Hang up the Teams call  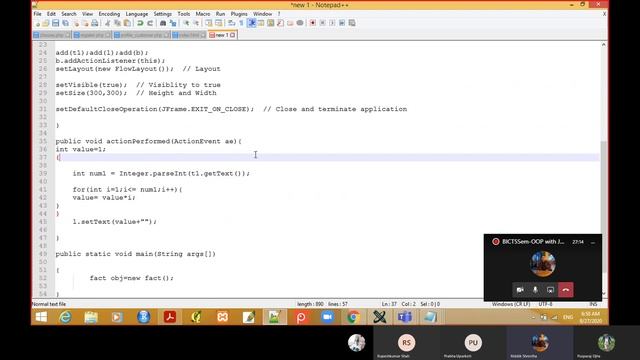(x=566, y=290)
